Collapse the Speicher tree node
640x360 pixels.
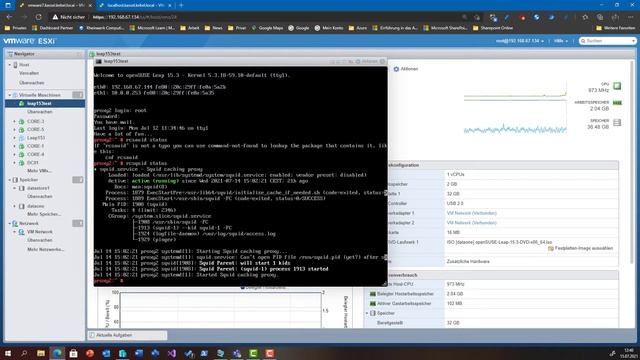[x=10, y=180]
